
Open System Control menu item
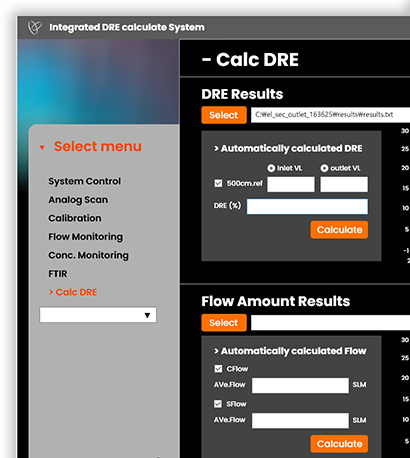(84, 181)
